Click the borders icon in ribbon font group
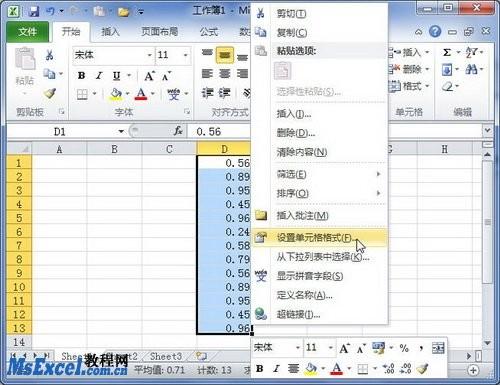Viewport: 500px width, 385px height. tap(82, 95)
